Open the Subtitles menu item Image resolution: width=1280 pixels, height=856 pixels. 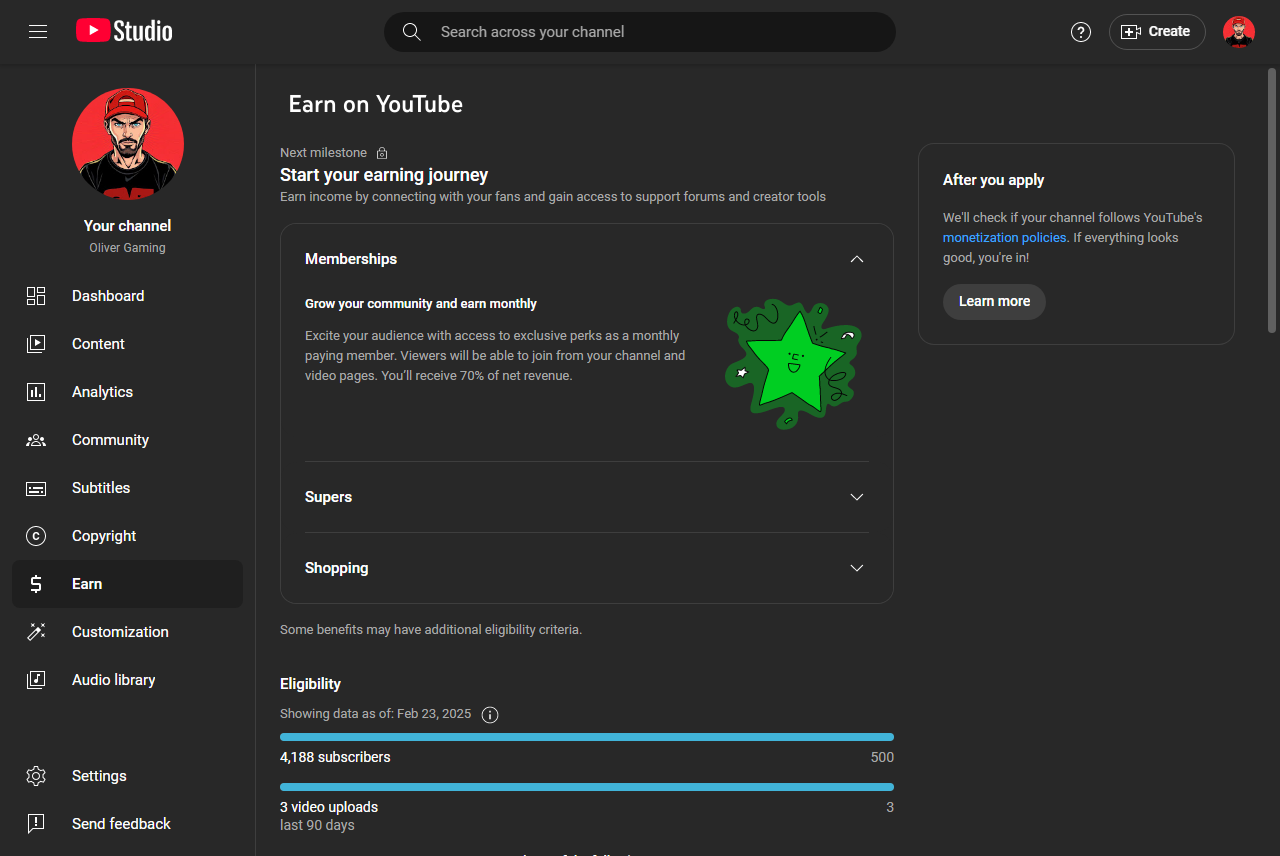(x=127, y=488)
